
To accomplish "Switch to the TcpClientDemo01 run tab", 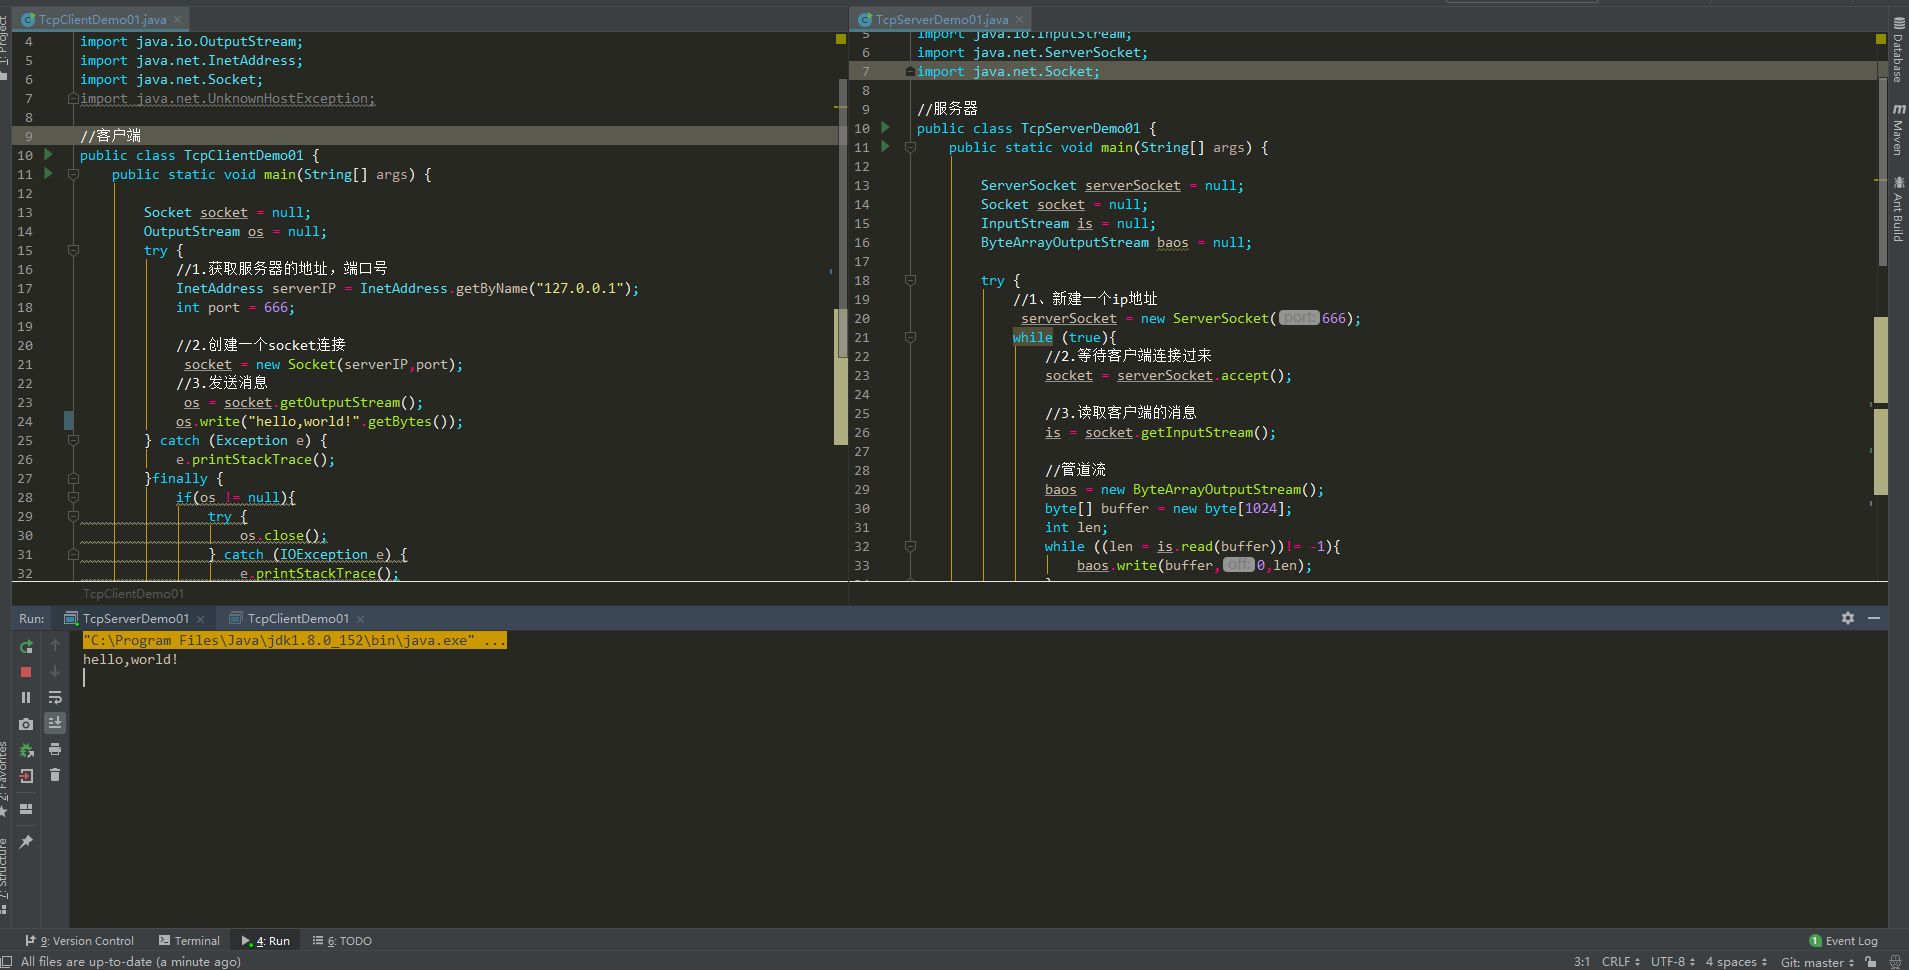I will click(297, 619).
